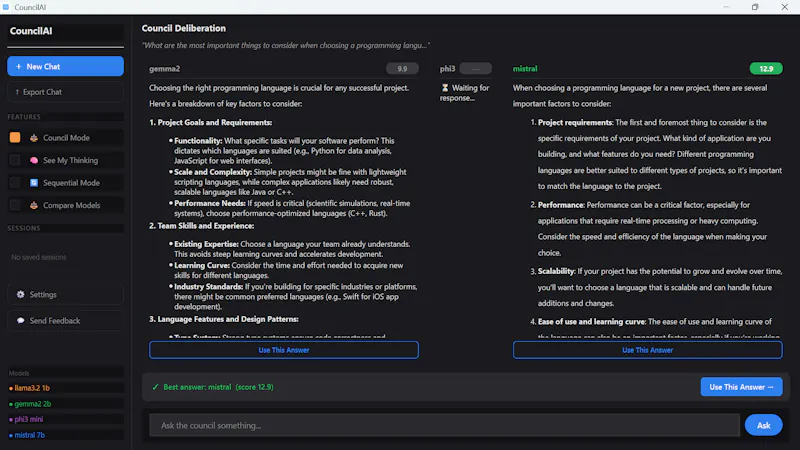Click the up-arrow icon in Export Chat
The image size is (800, 450).
click(17, 92)
